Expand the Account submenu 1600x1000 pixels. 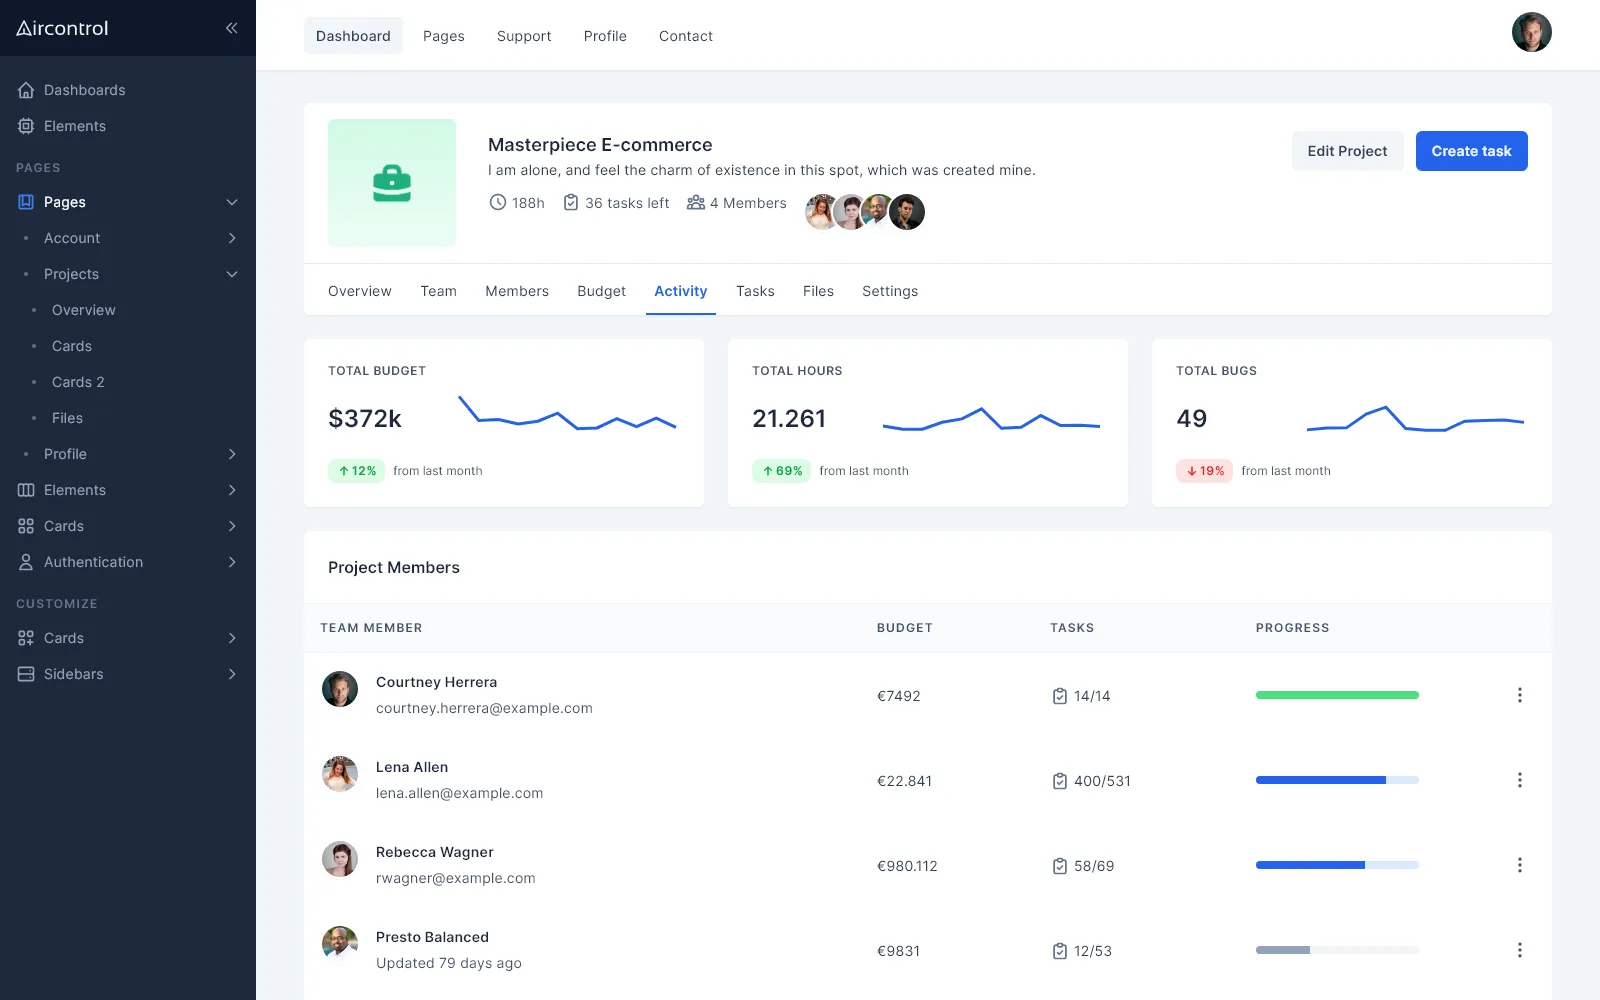(232, 238)
